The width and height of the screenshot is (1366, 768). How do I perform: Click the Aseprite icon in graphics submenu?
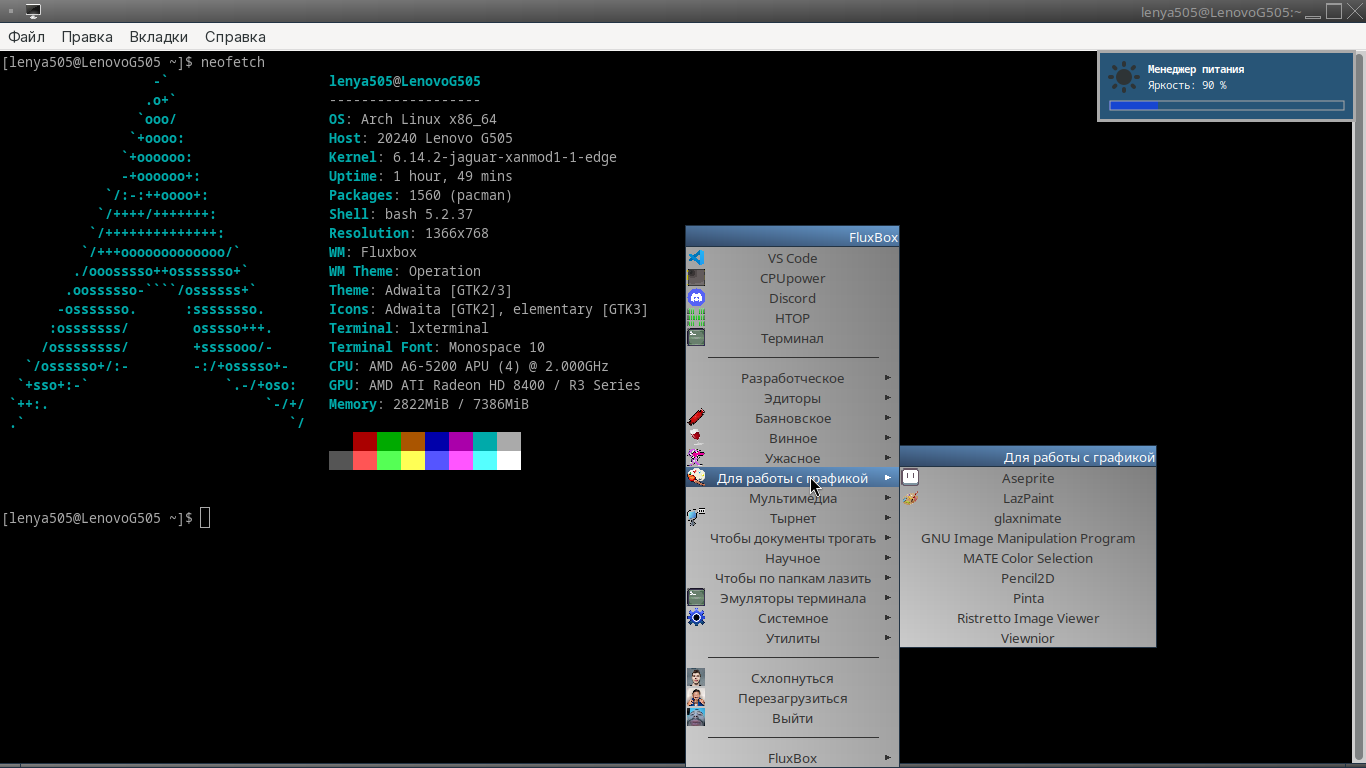[x=910, y=478]
